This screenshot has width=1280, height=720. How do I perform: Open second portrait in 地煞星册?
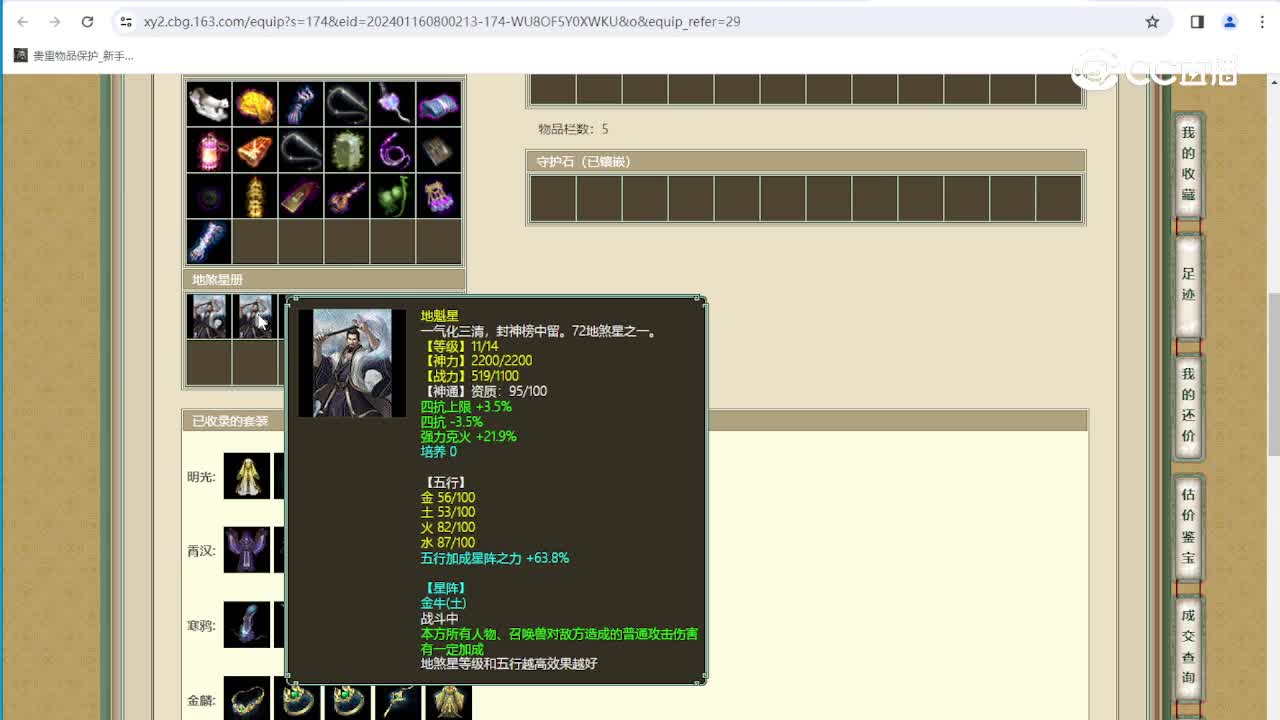tap(255, 316)
